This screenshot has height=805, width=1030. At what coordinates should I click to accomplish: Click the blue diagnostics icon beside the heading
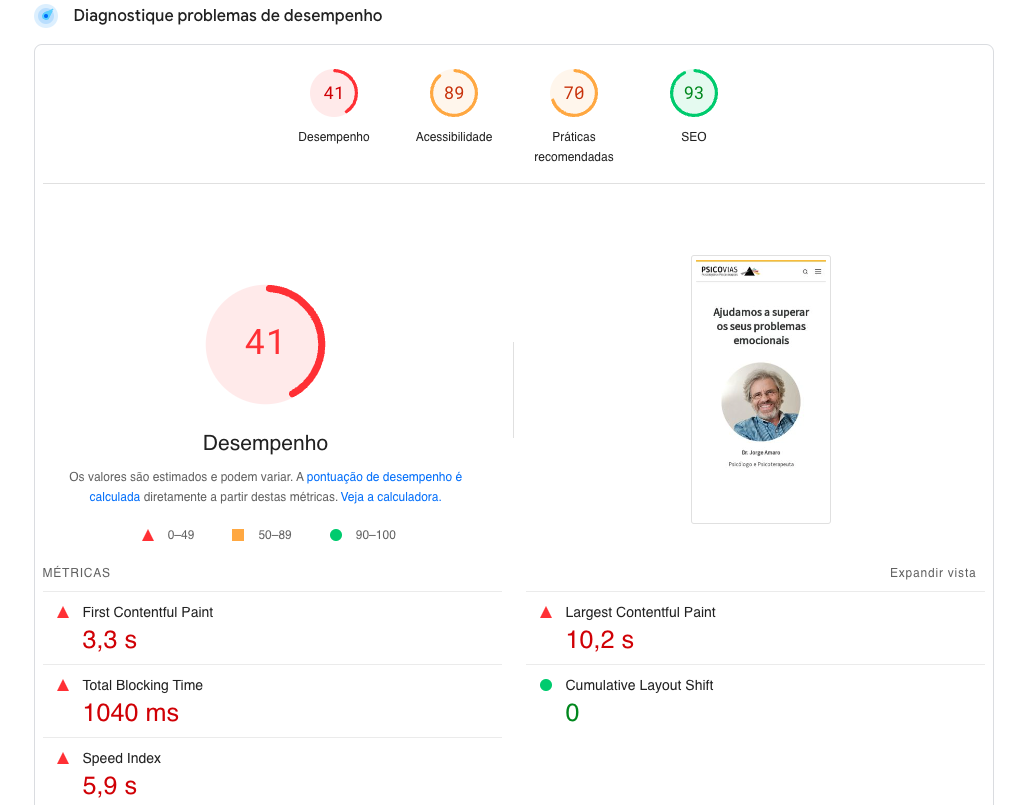pyautogui.click(x=46, y=16)
